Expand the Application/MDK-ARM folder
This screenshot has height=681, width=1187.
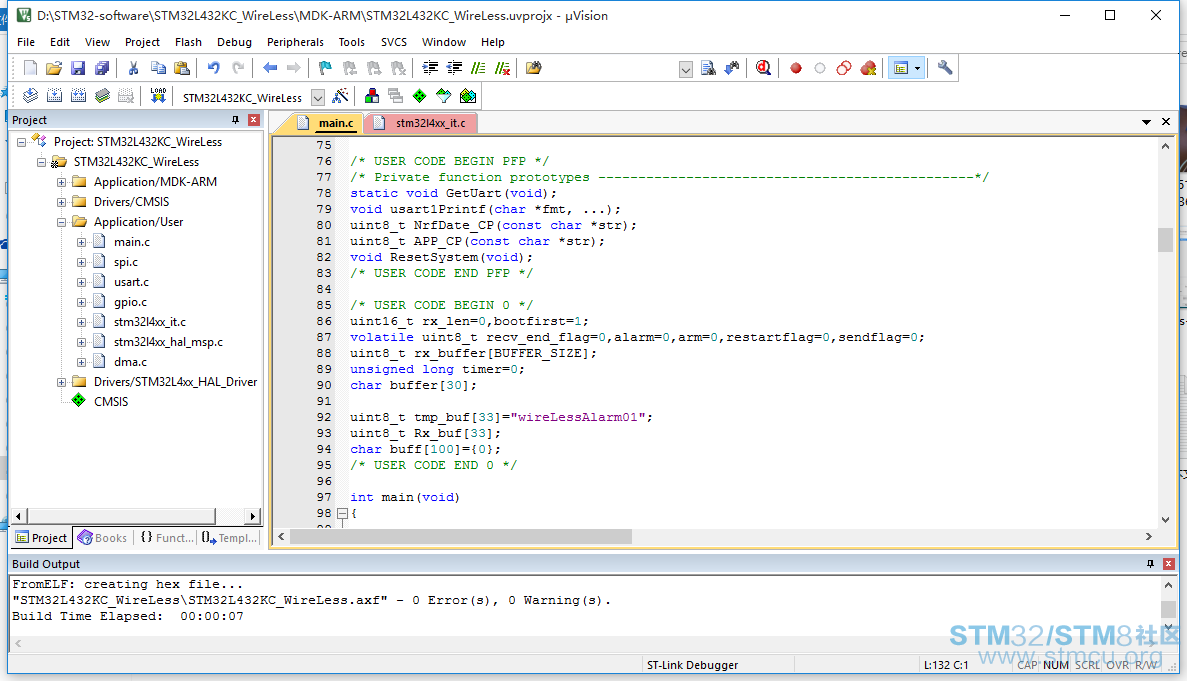click(62, 182)
